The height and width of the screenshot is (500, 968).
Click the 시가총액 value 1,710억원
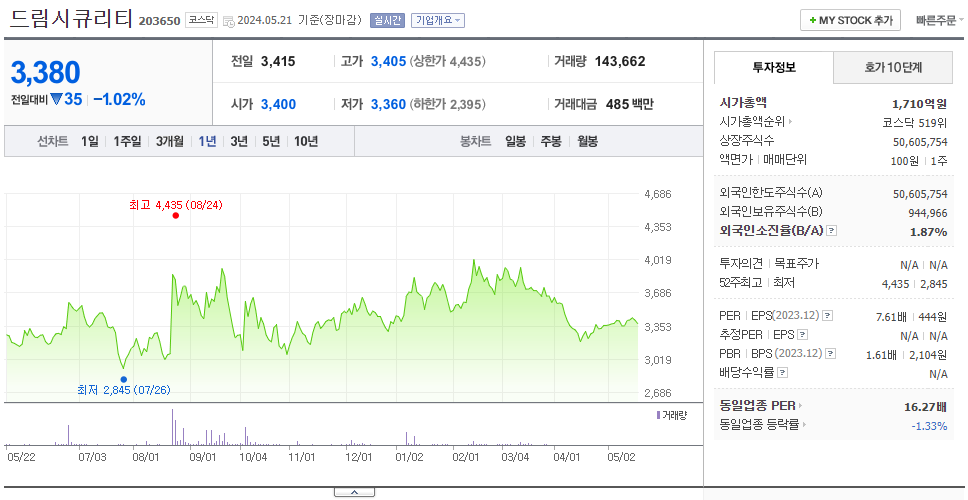[919, 104]
